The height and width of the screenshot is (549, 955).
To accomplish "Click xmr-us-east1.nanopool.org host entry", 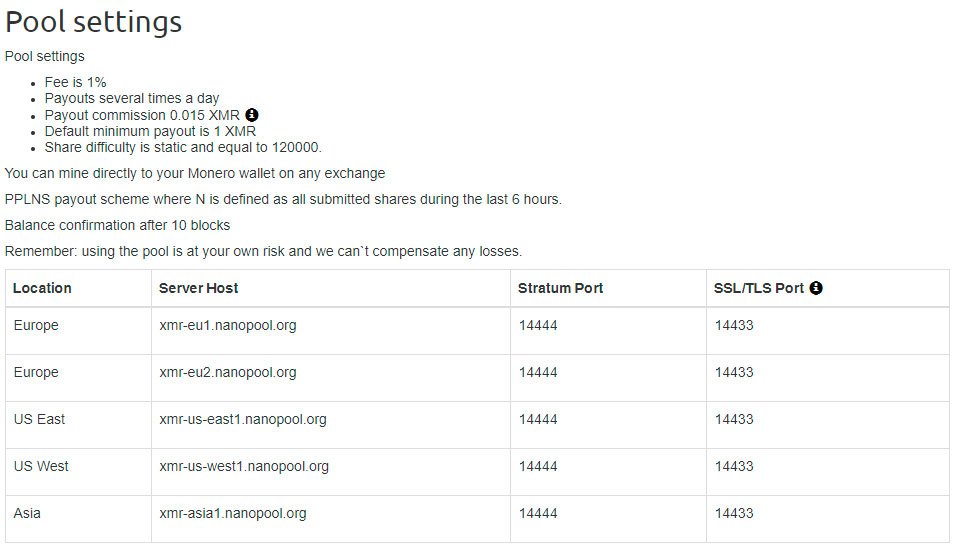I will 243,419.
